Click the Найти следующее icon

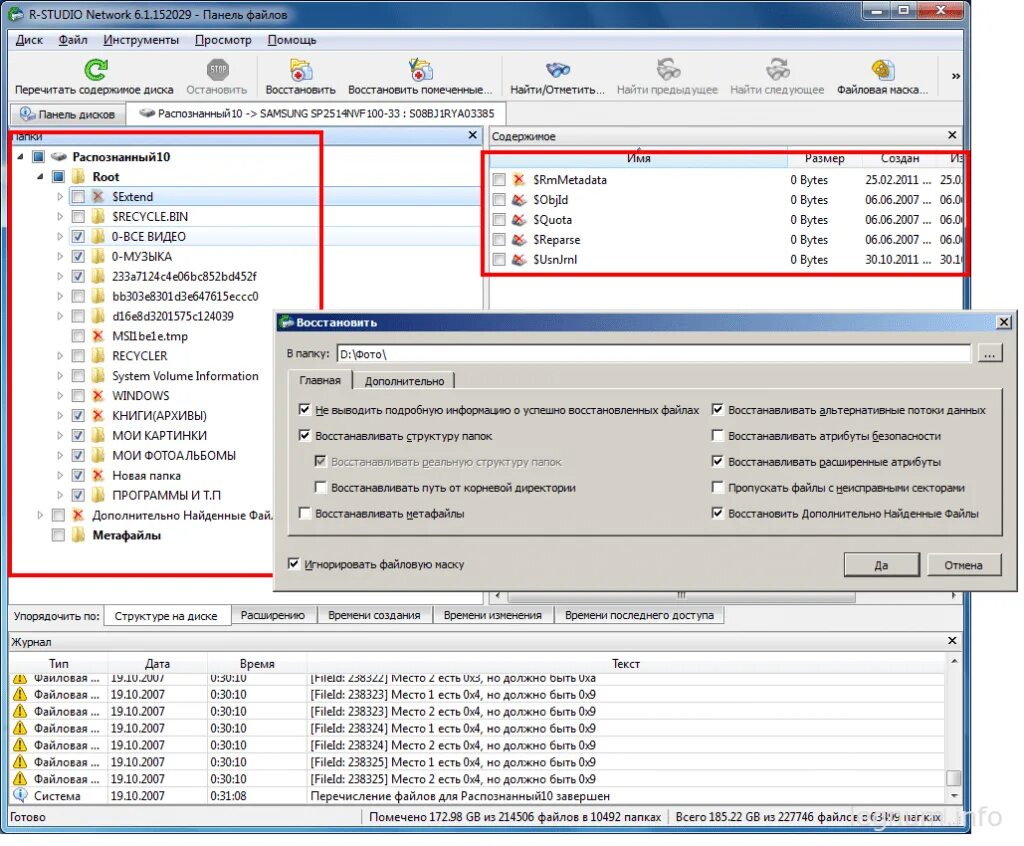tap(777, 69)
